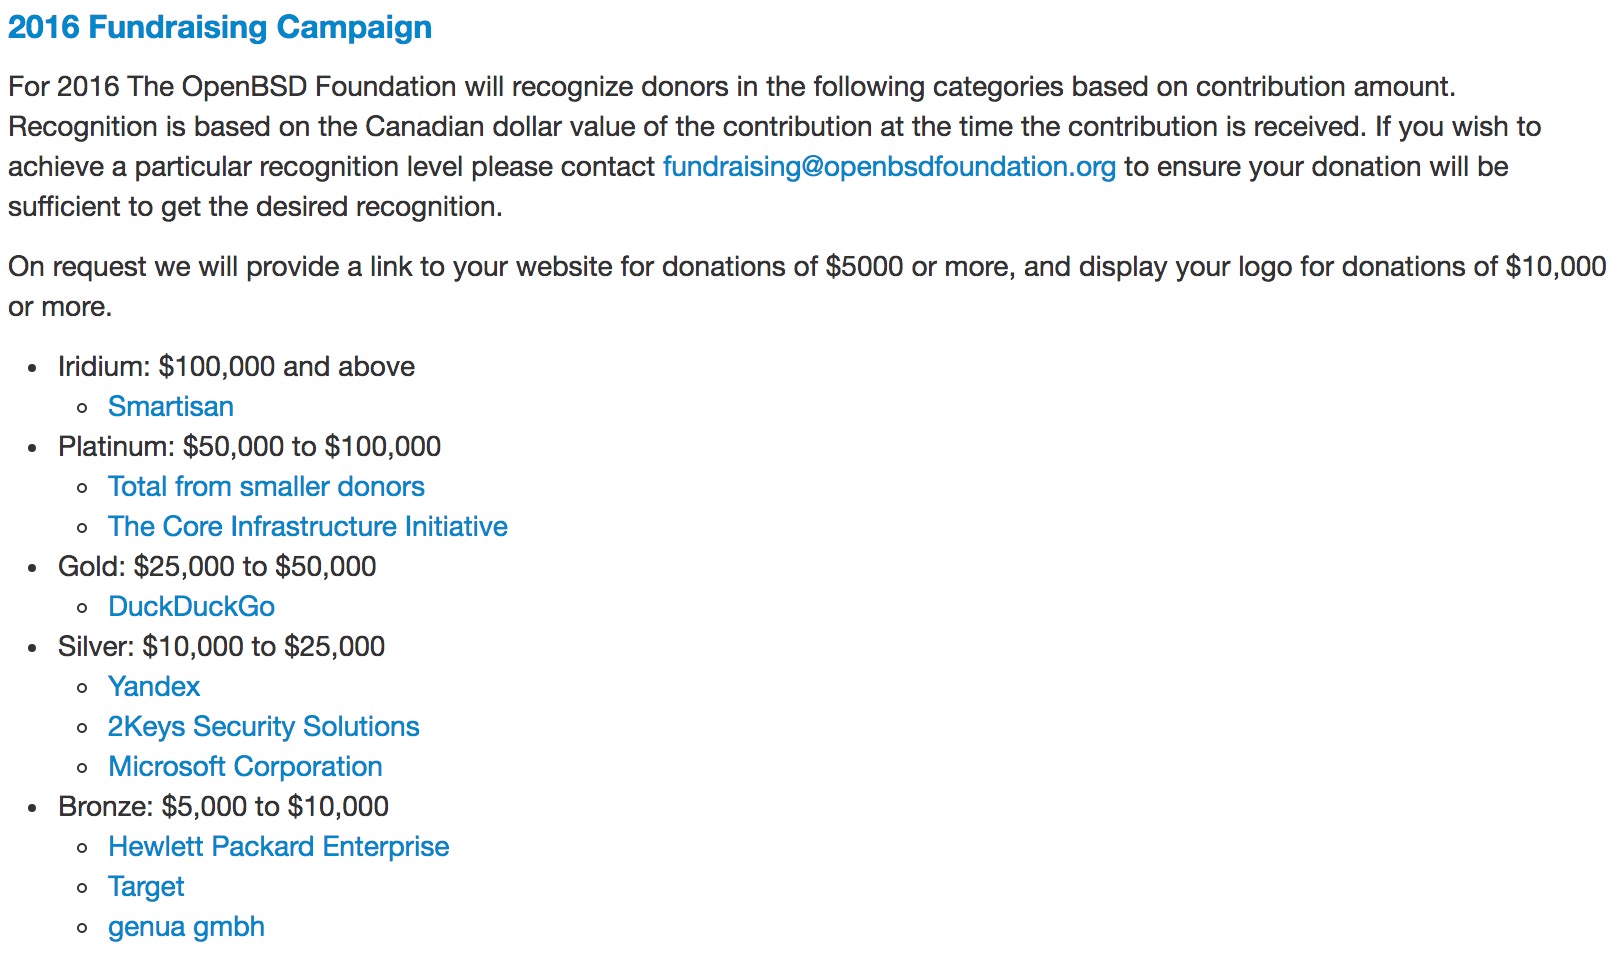Click the Gold tier label text
The height and width of the screenshot is (964, 1620).
click(217, 567)
